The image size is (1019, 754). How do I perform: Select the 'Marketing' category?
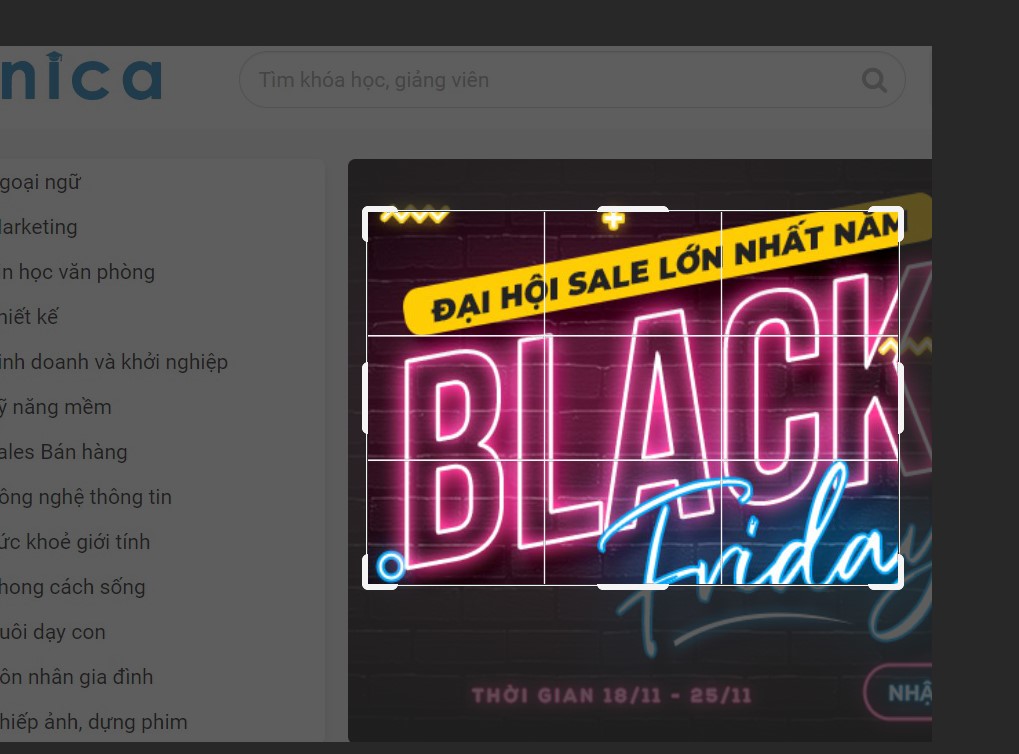click(39, 227)
